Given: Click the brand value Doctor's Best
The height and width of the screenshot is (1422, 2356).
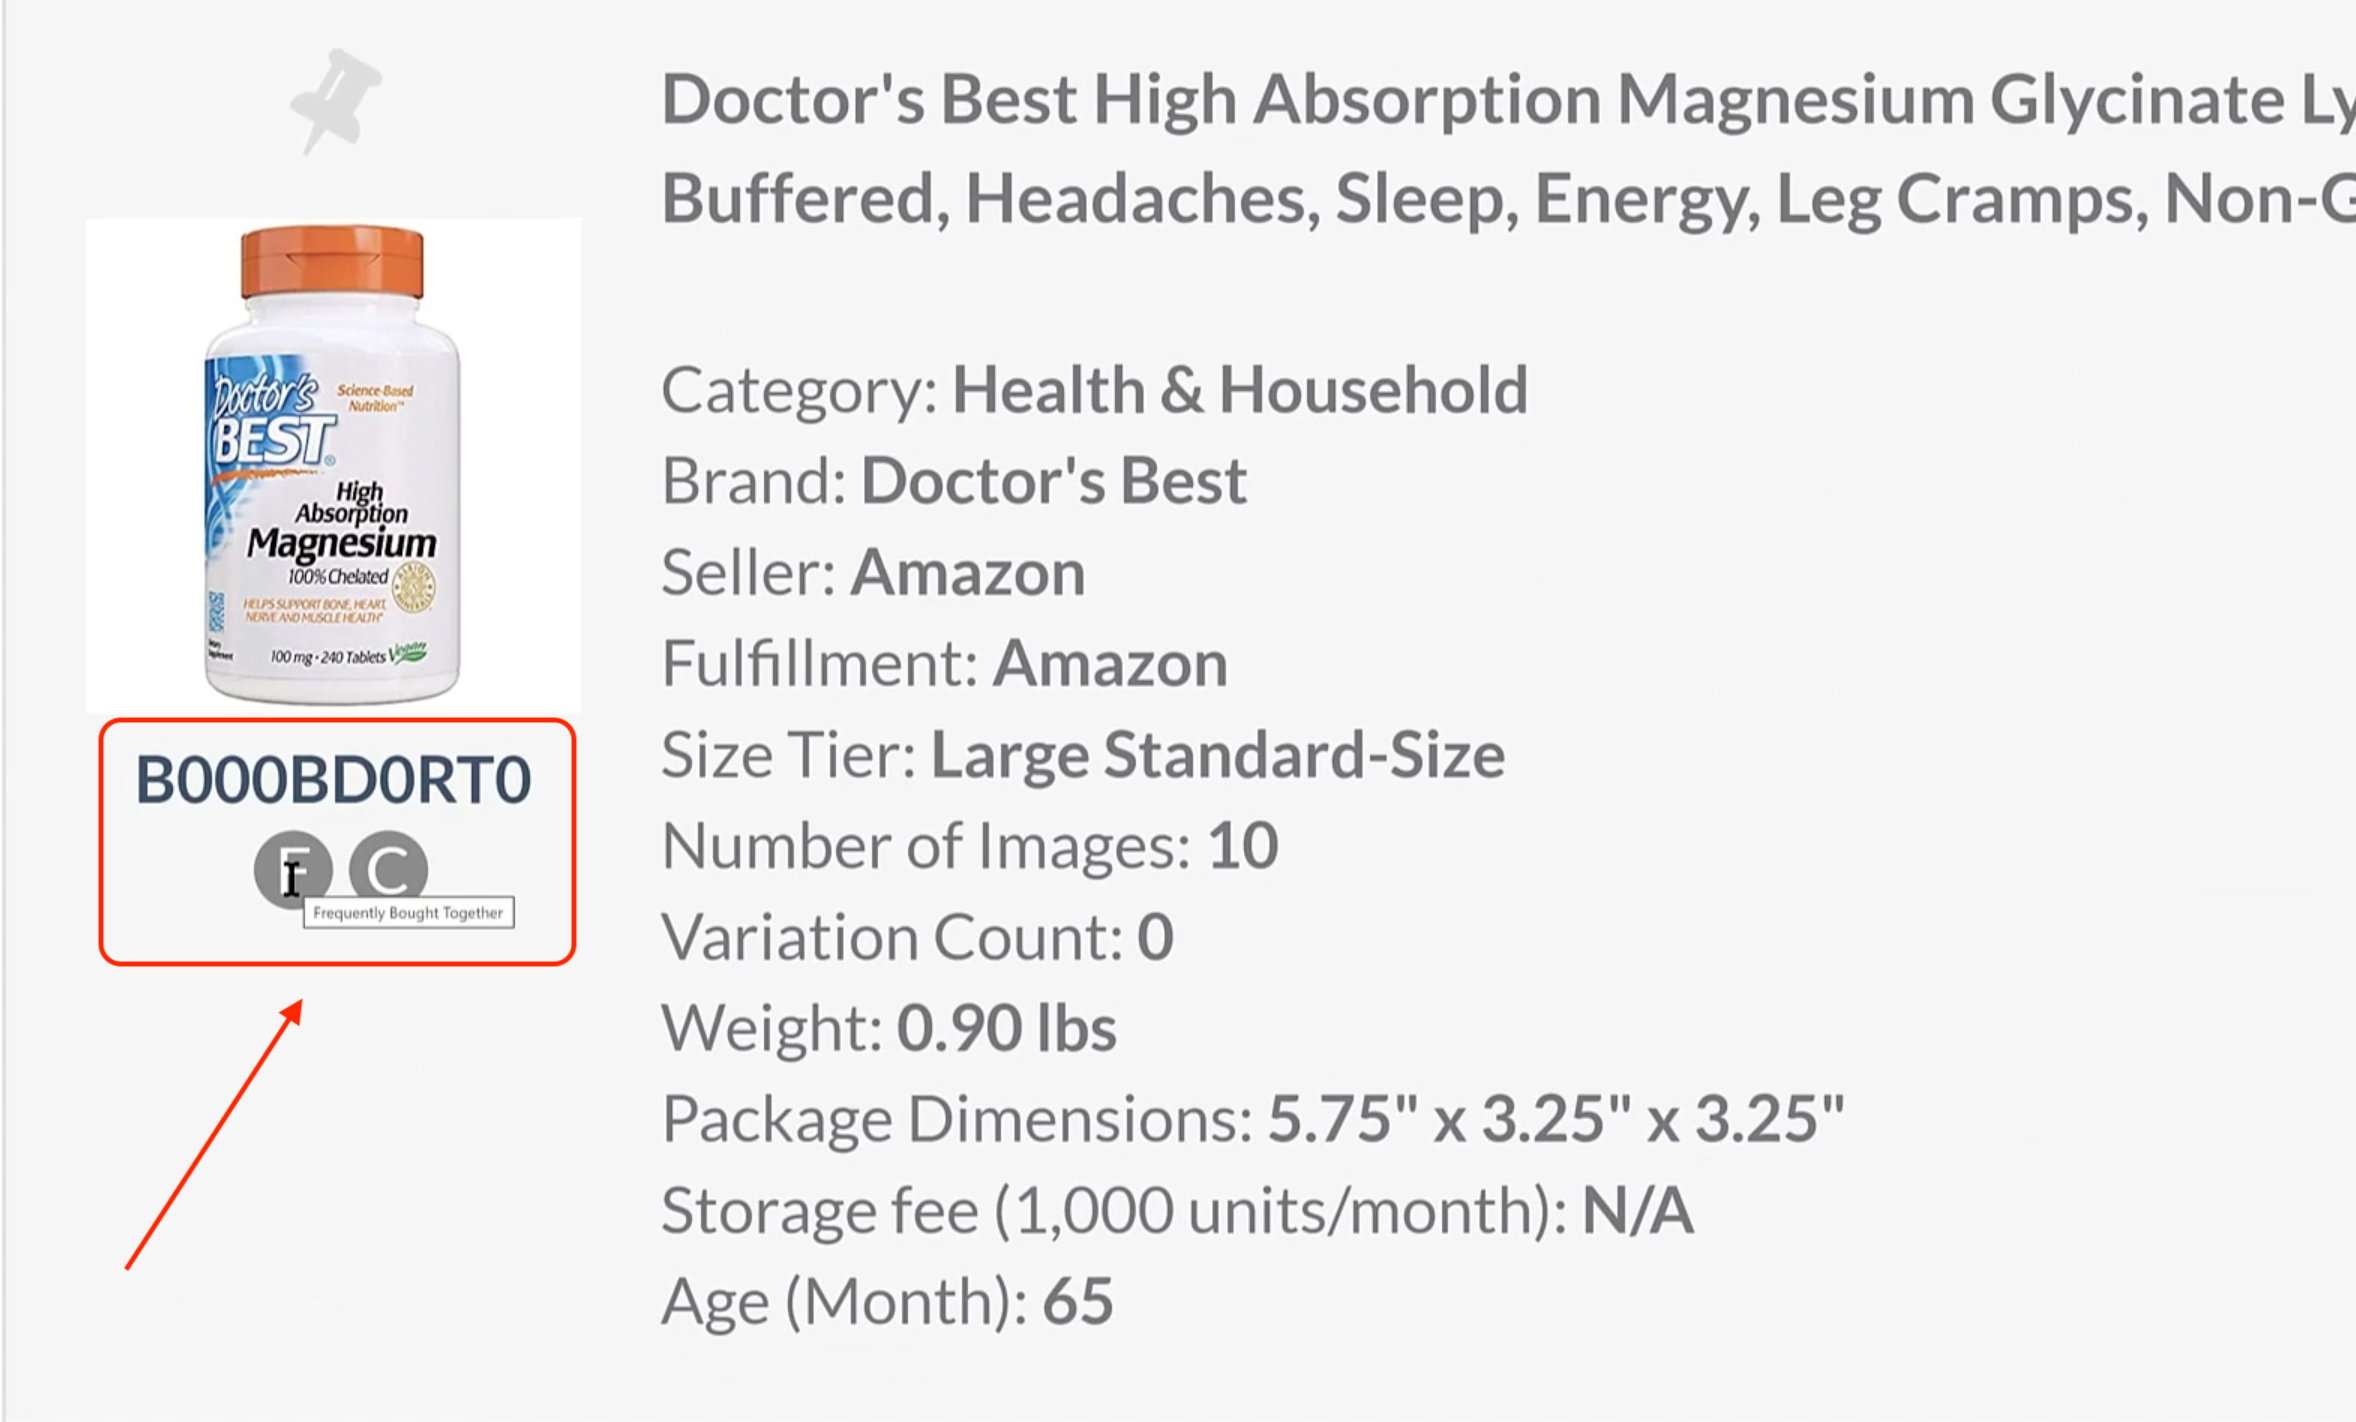Looking at the screenshot, I should click(1053, 481).
